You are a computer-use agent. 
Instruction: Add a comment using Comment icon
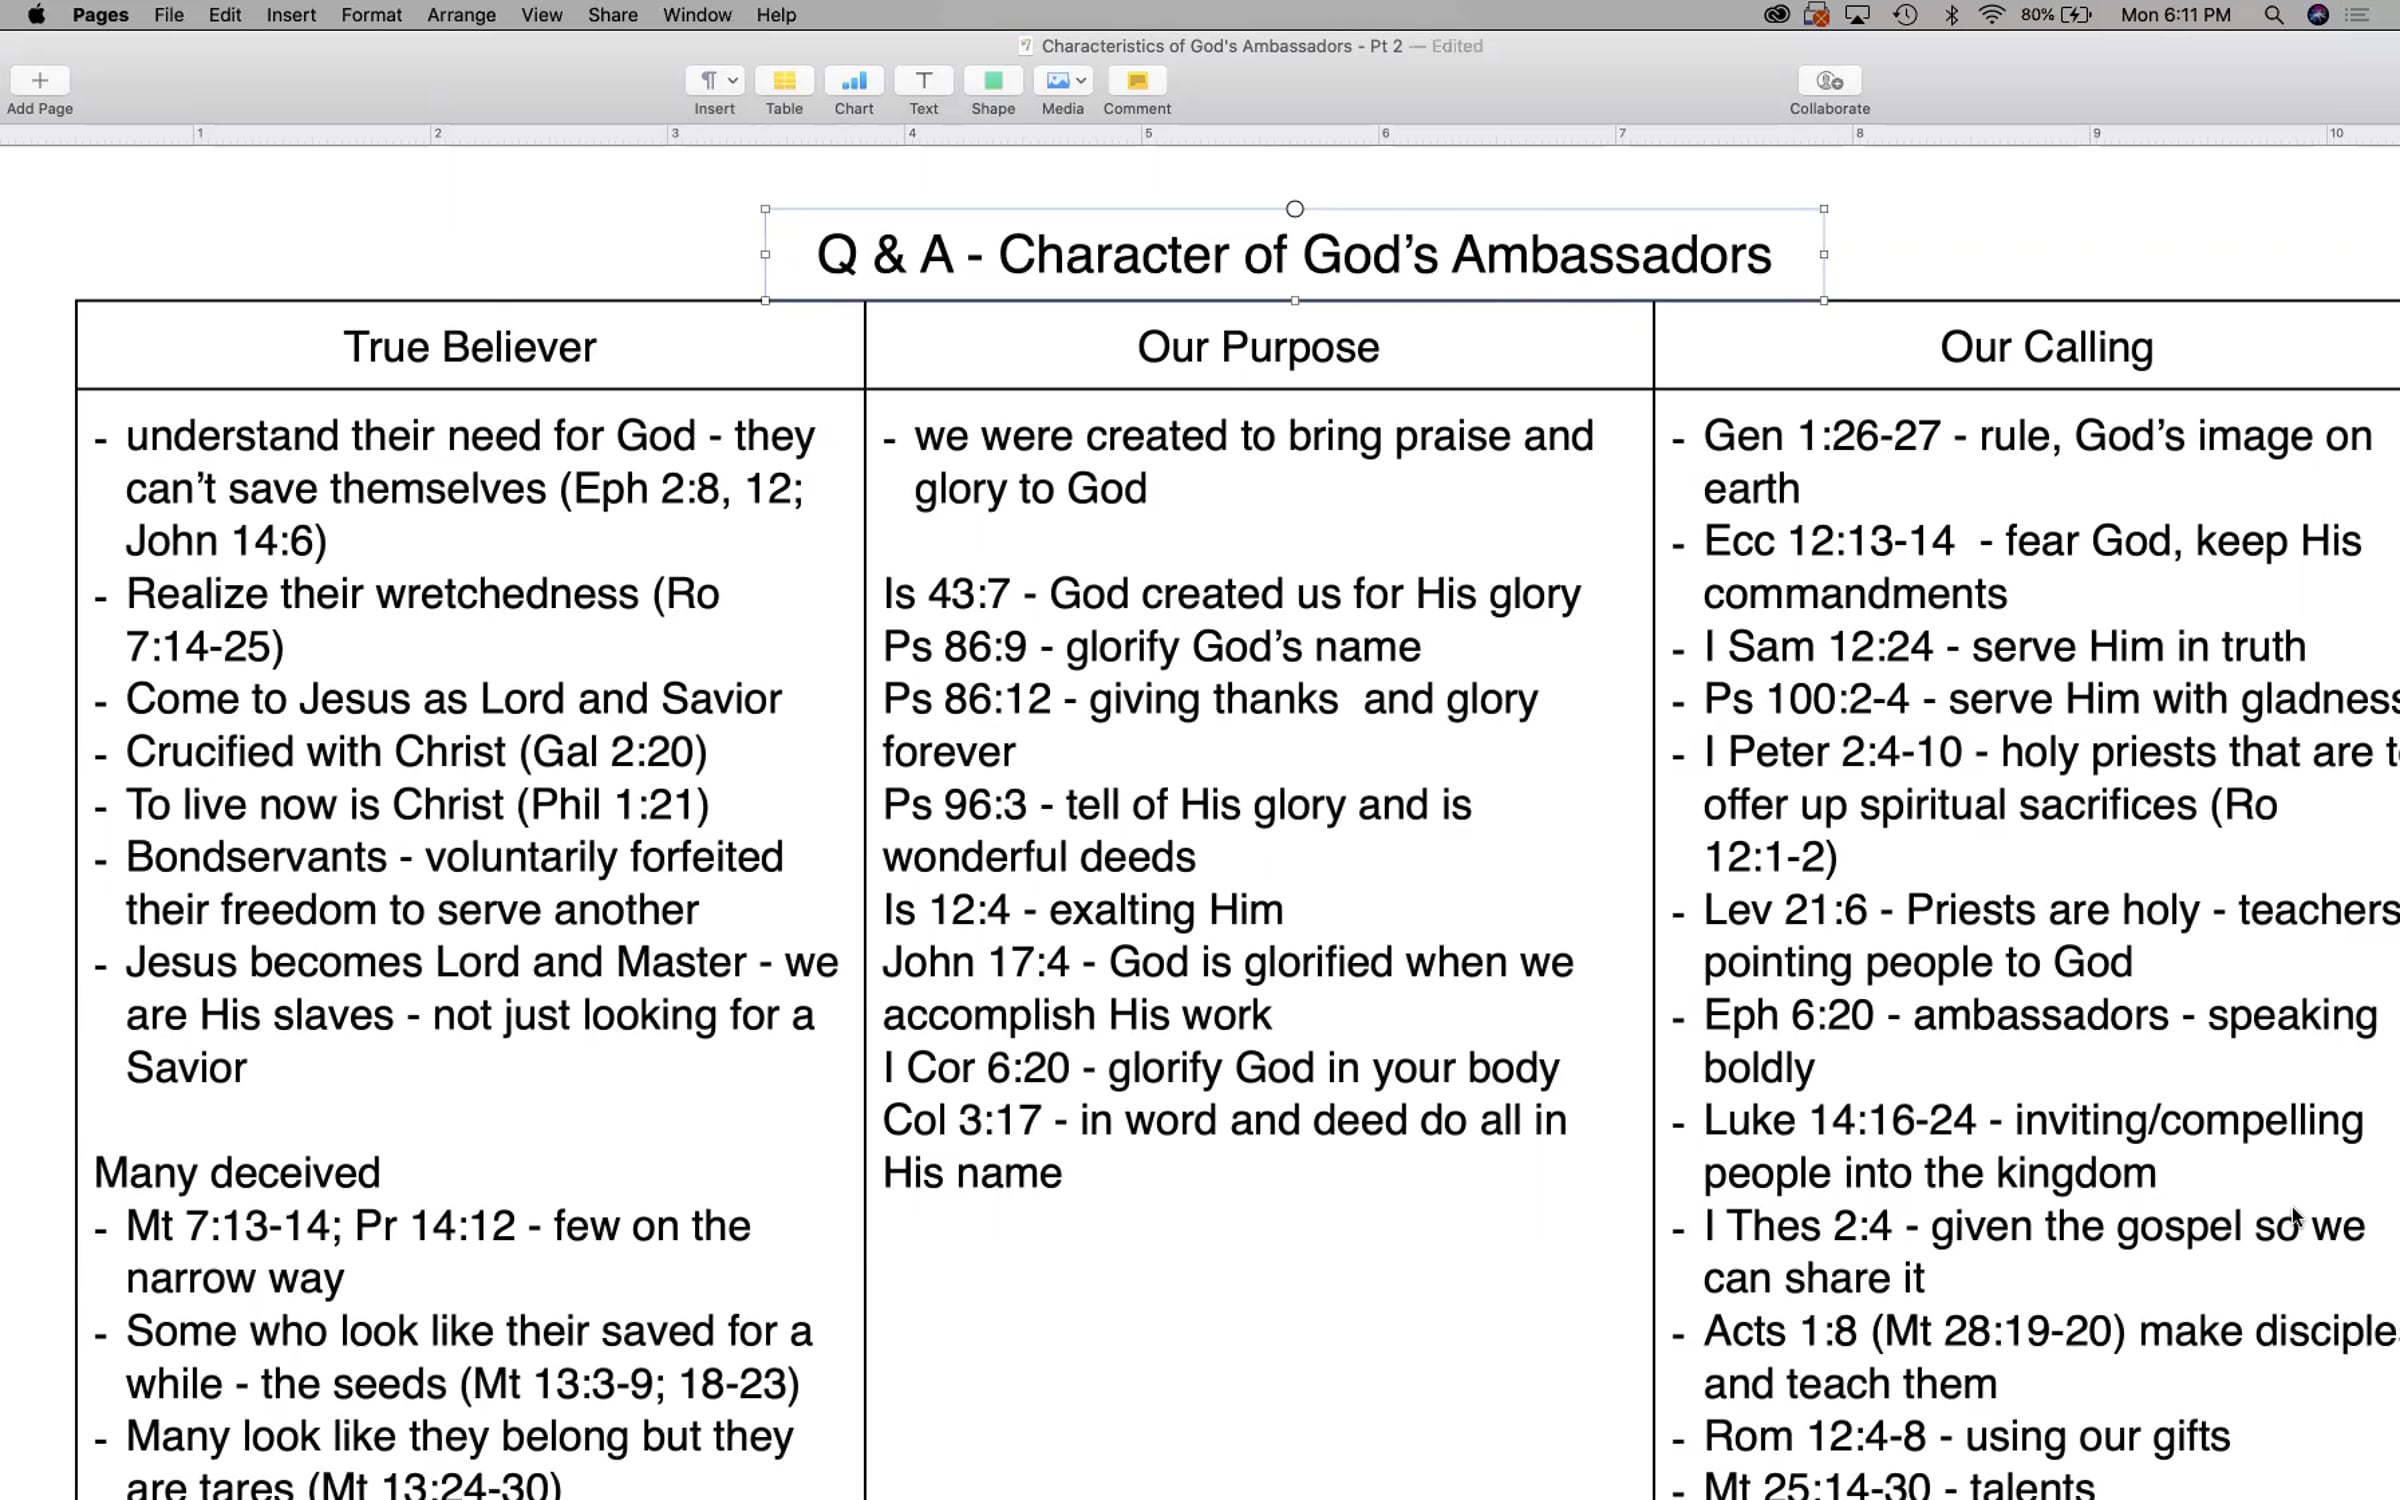(1137, 80)
